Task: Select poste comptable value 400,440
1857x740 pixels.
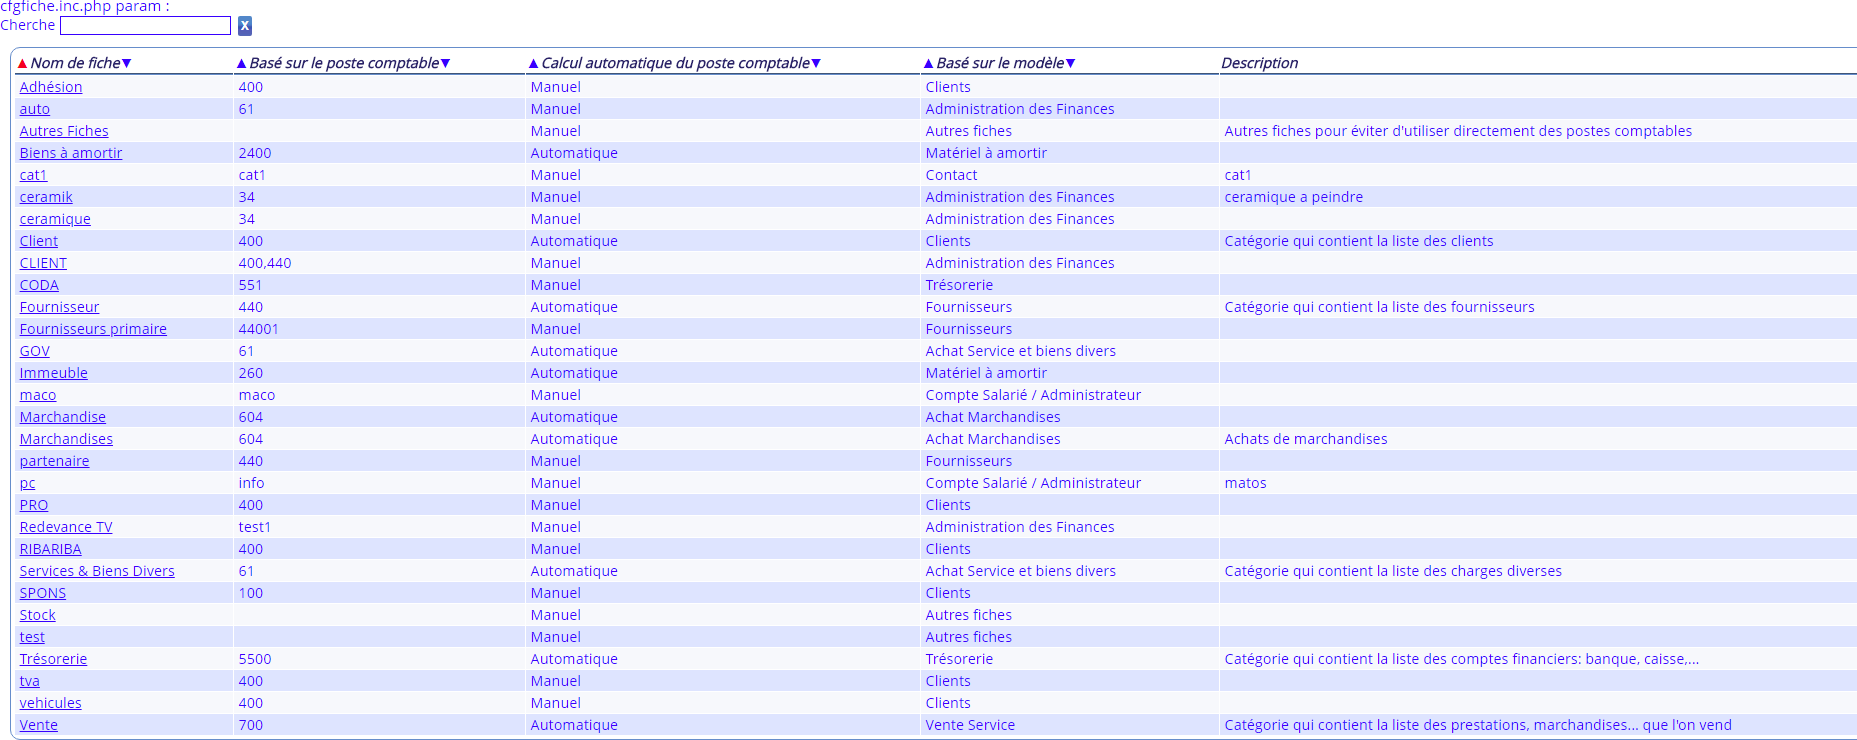Action: 265,263
